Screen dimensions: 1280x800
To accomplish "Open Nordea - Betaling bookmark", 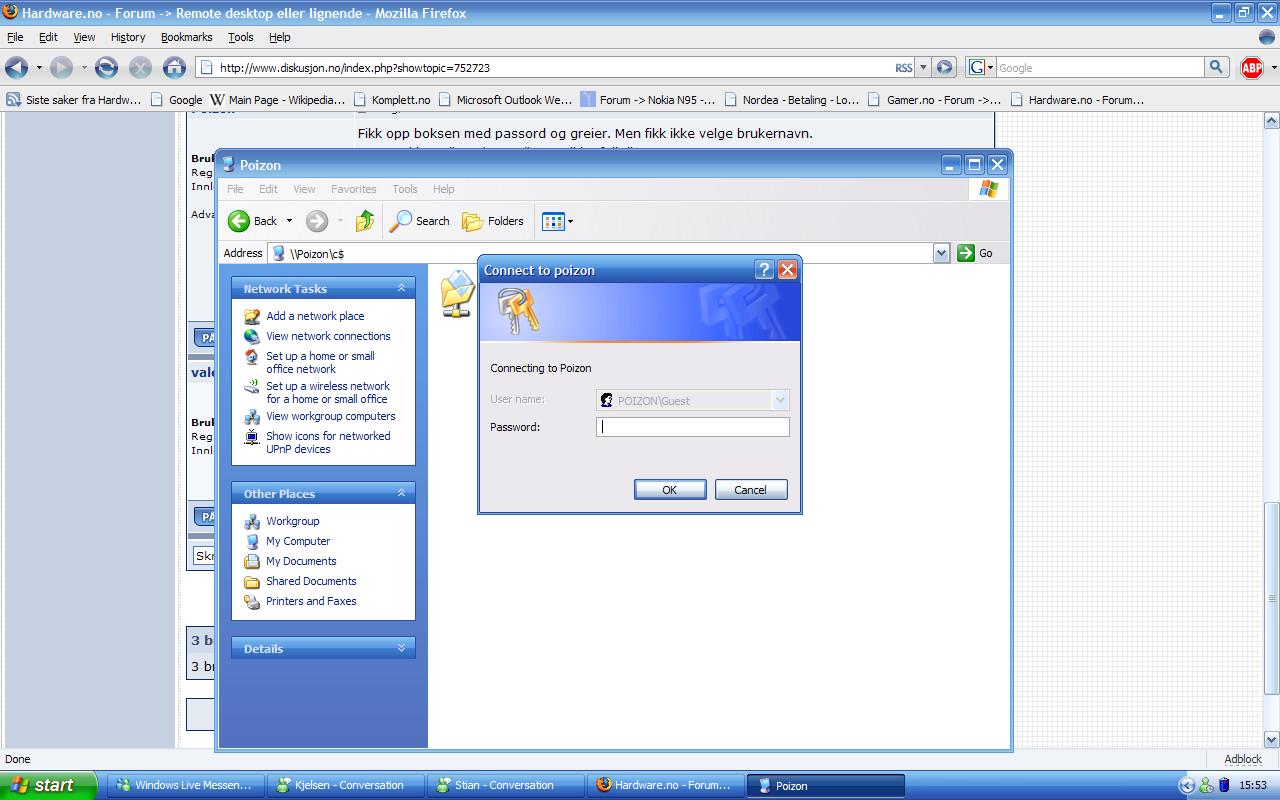I will [x=791, y=100].
